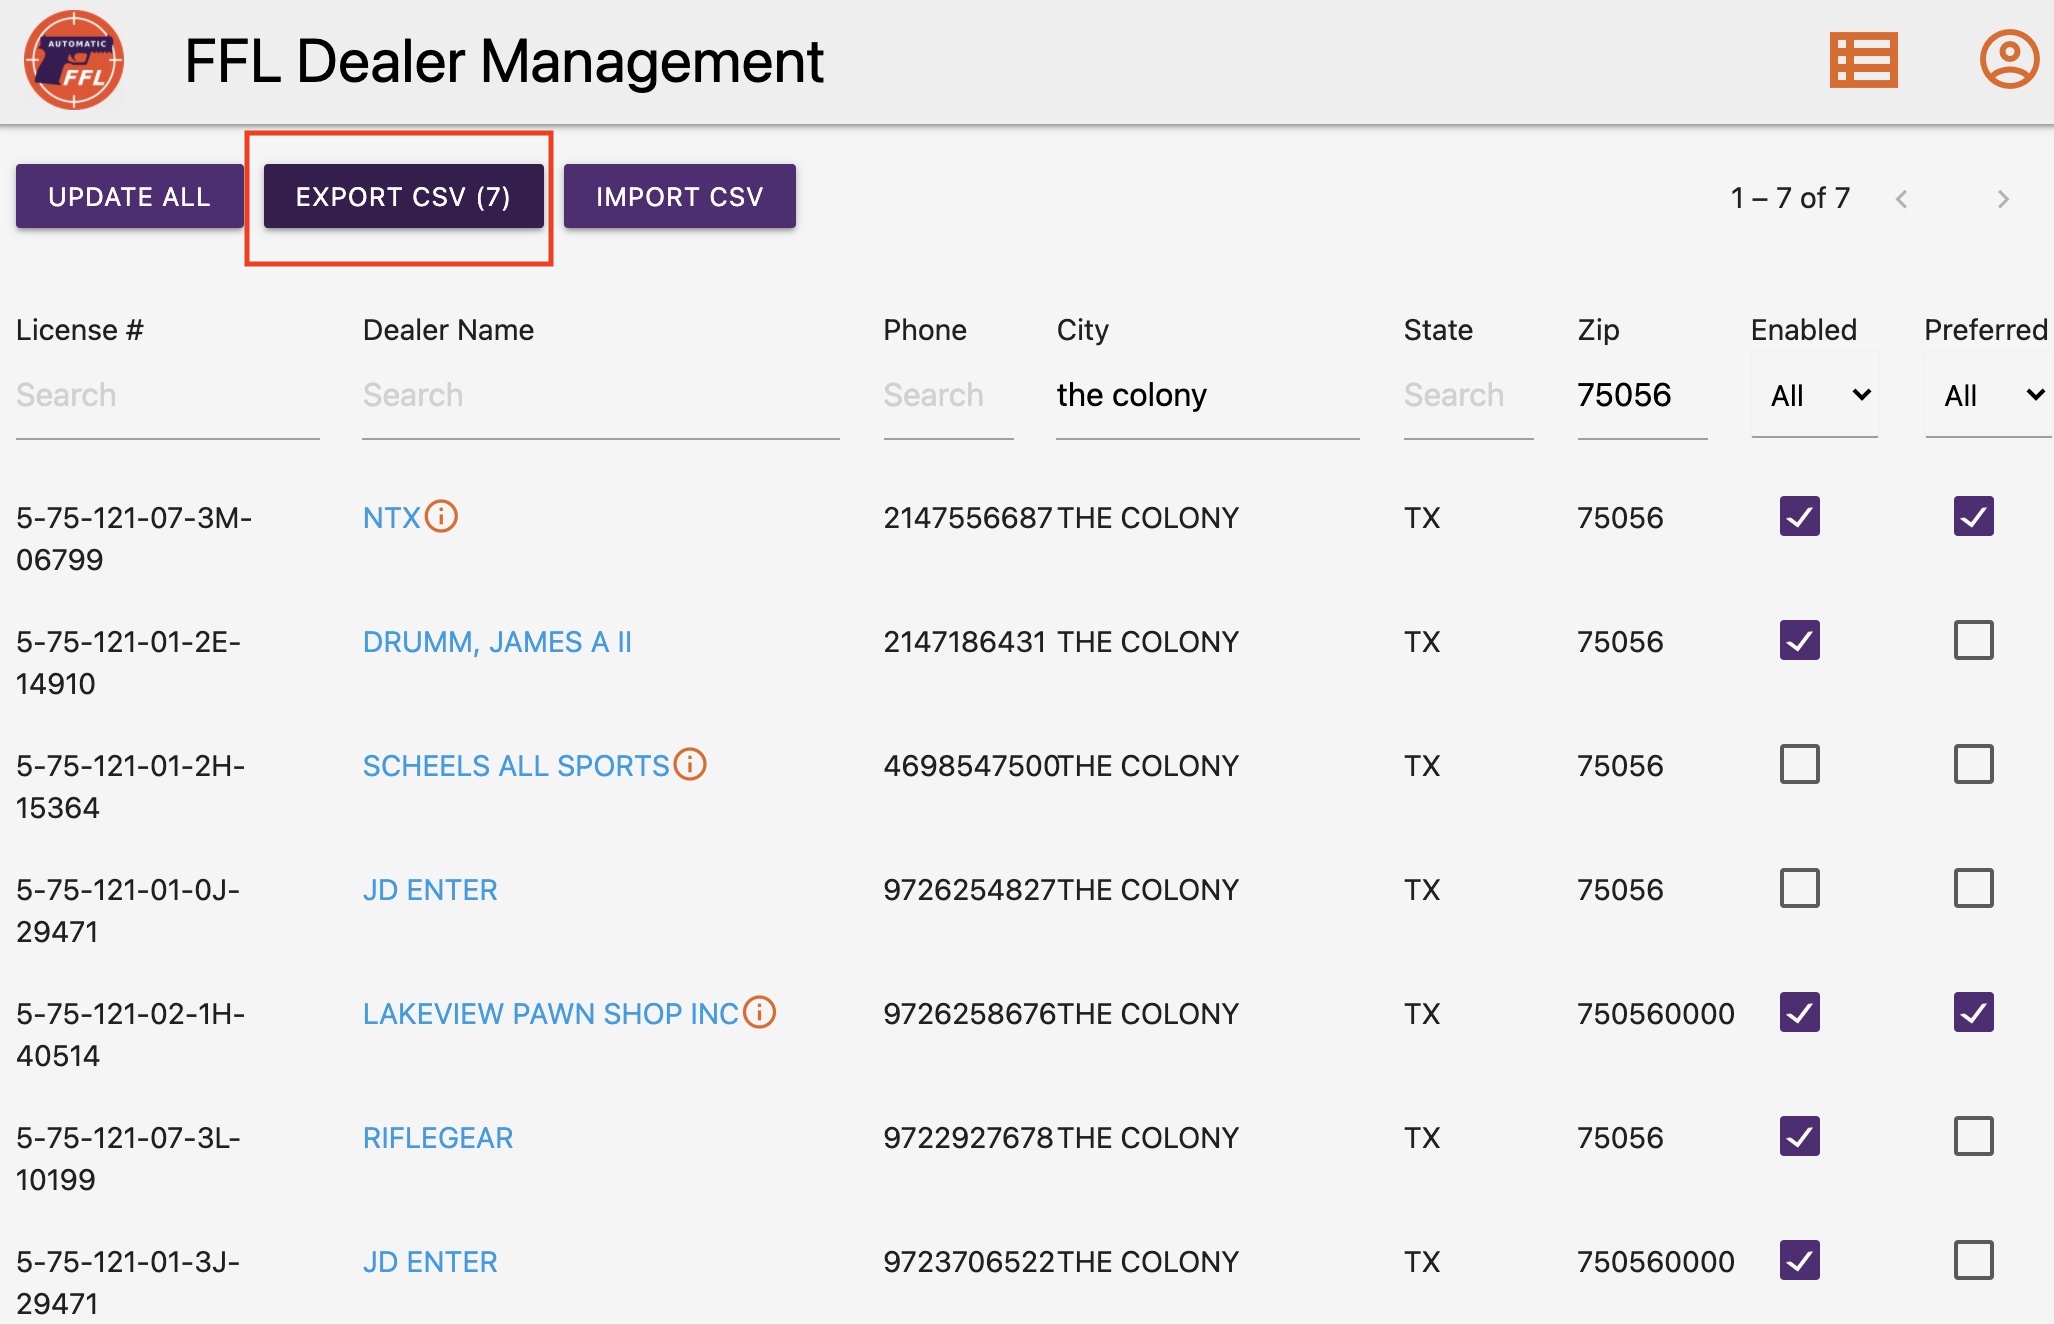Click the Dealer Name search field
This screenshot has width=2054, height=1324.
[x=600, y=396]
